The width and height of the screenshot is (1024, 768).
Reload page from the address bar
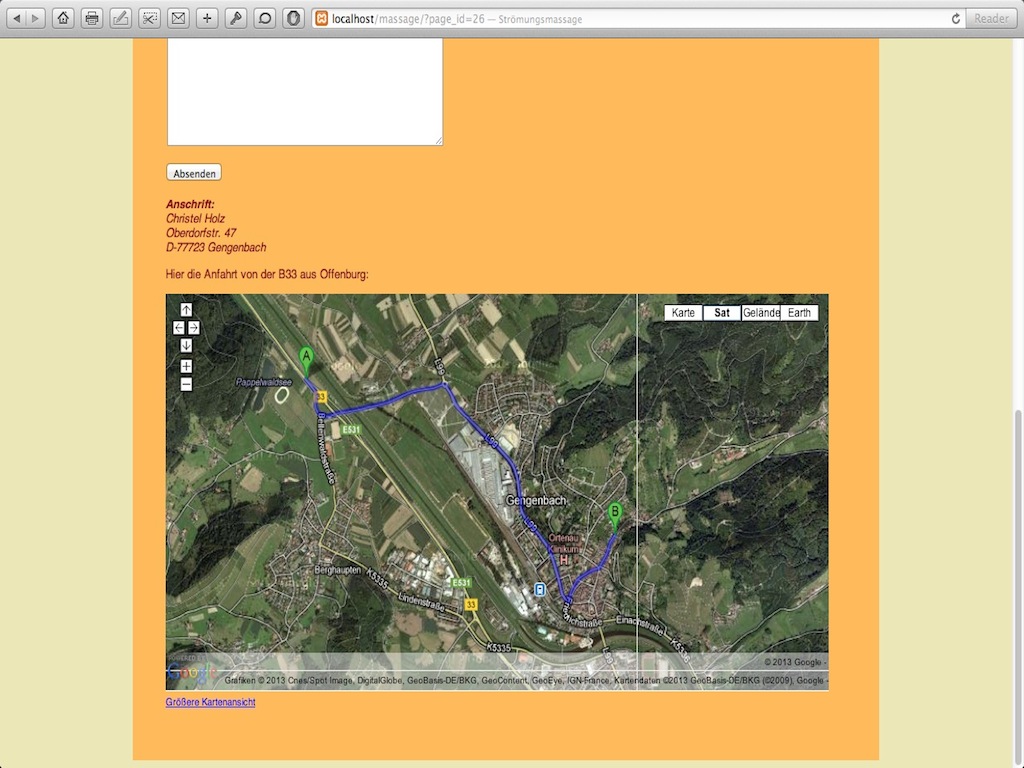point(955,18)
